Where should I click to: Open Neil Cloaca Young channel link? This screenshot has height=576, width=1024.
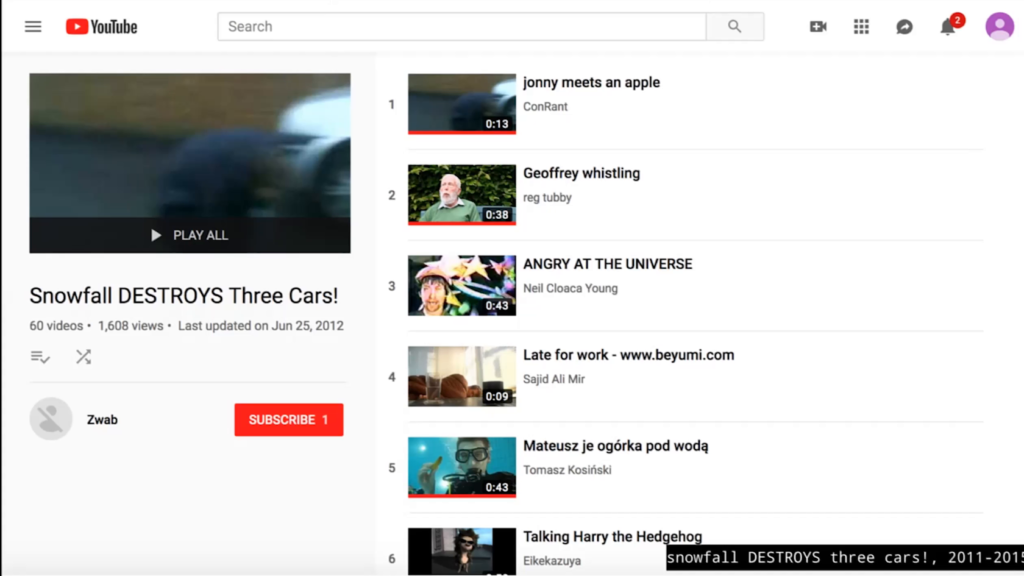pos(570,288)
